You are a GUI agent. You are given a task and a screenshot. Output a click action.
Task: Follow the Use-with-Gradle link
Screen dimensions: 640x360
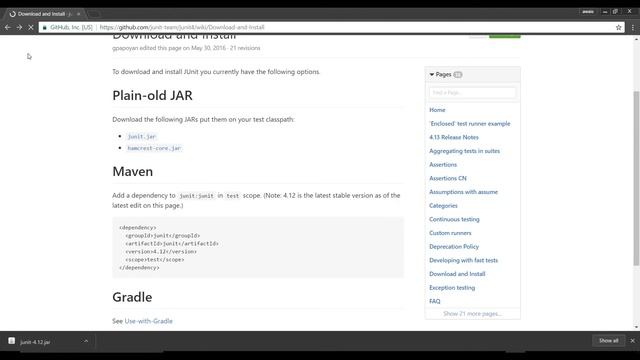149,321
